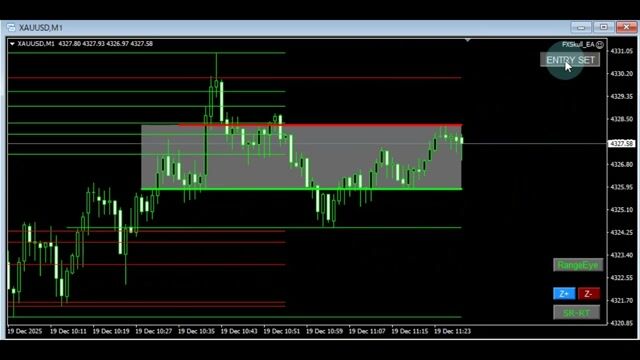Click the 4323.40 price scale label

coord(621,255)
